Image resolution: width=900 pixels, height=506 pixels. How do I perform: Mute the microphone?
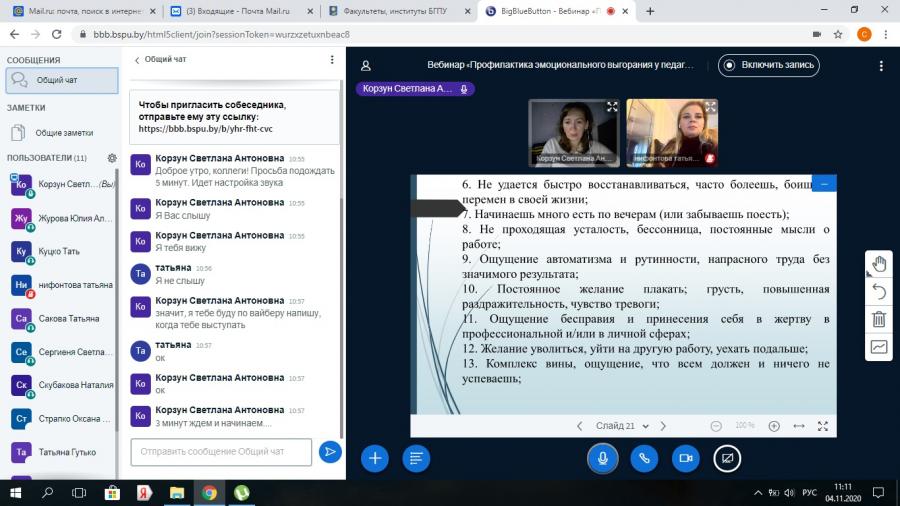(x=603, y=458)
